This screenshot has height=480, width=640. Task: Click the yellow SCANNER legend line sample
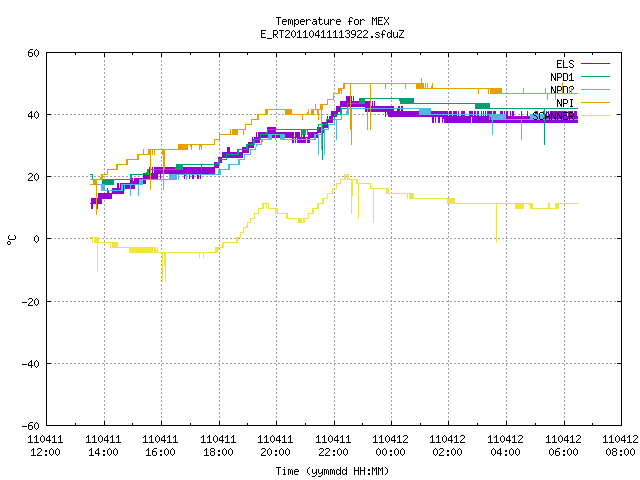tap(595, 116)
